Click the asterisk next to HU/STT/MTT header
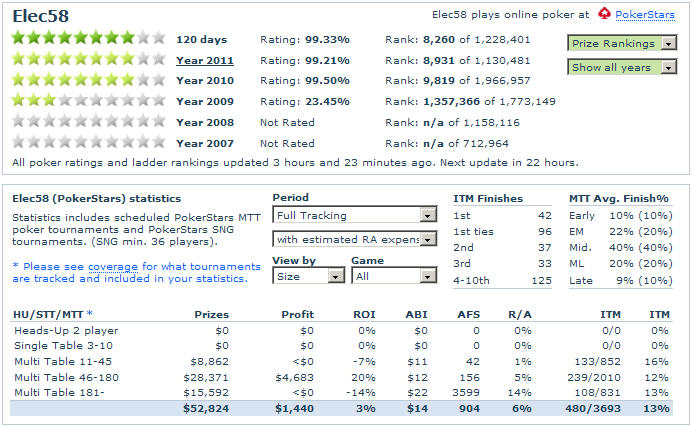The image size is (692, 427). [x=90, y=313]
